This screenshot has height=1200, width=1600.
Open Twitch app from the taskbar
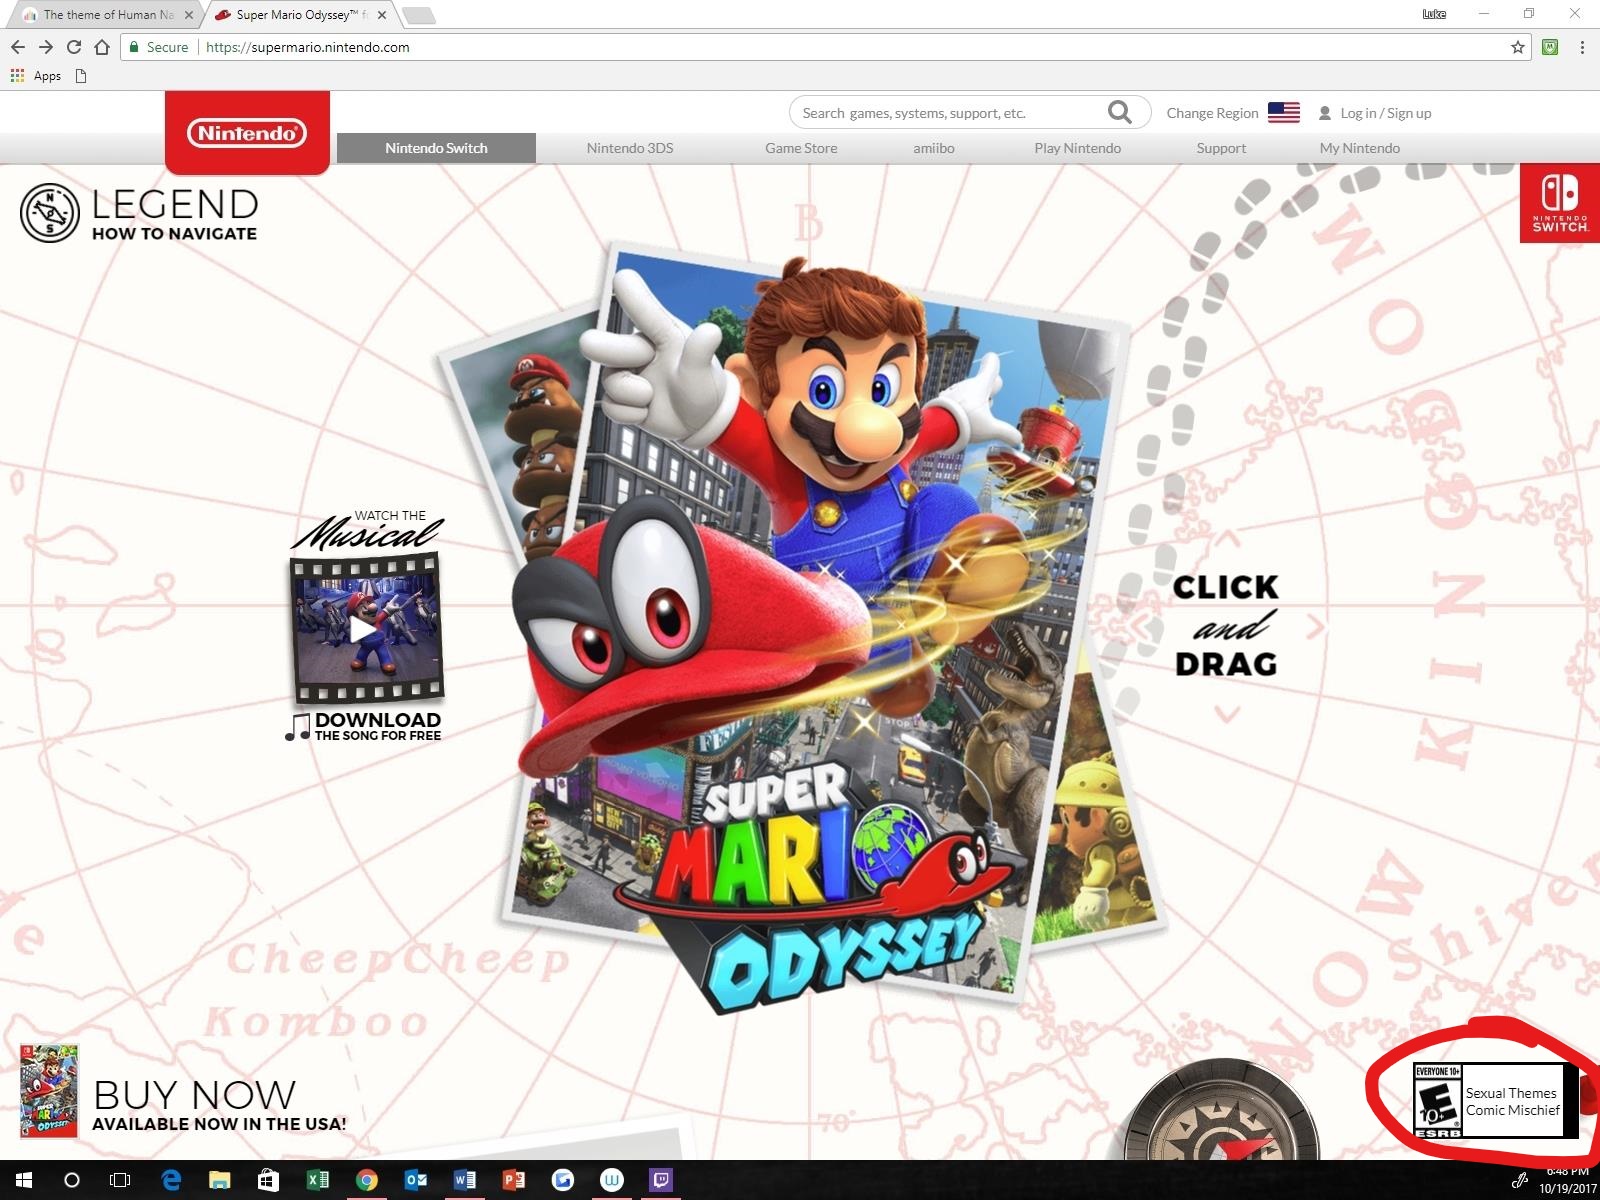point(661,1180)
